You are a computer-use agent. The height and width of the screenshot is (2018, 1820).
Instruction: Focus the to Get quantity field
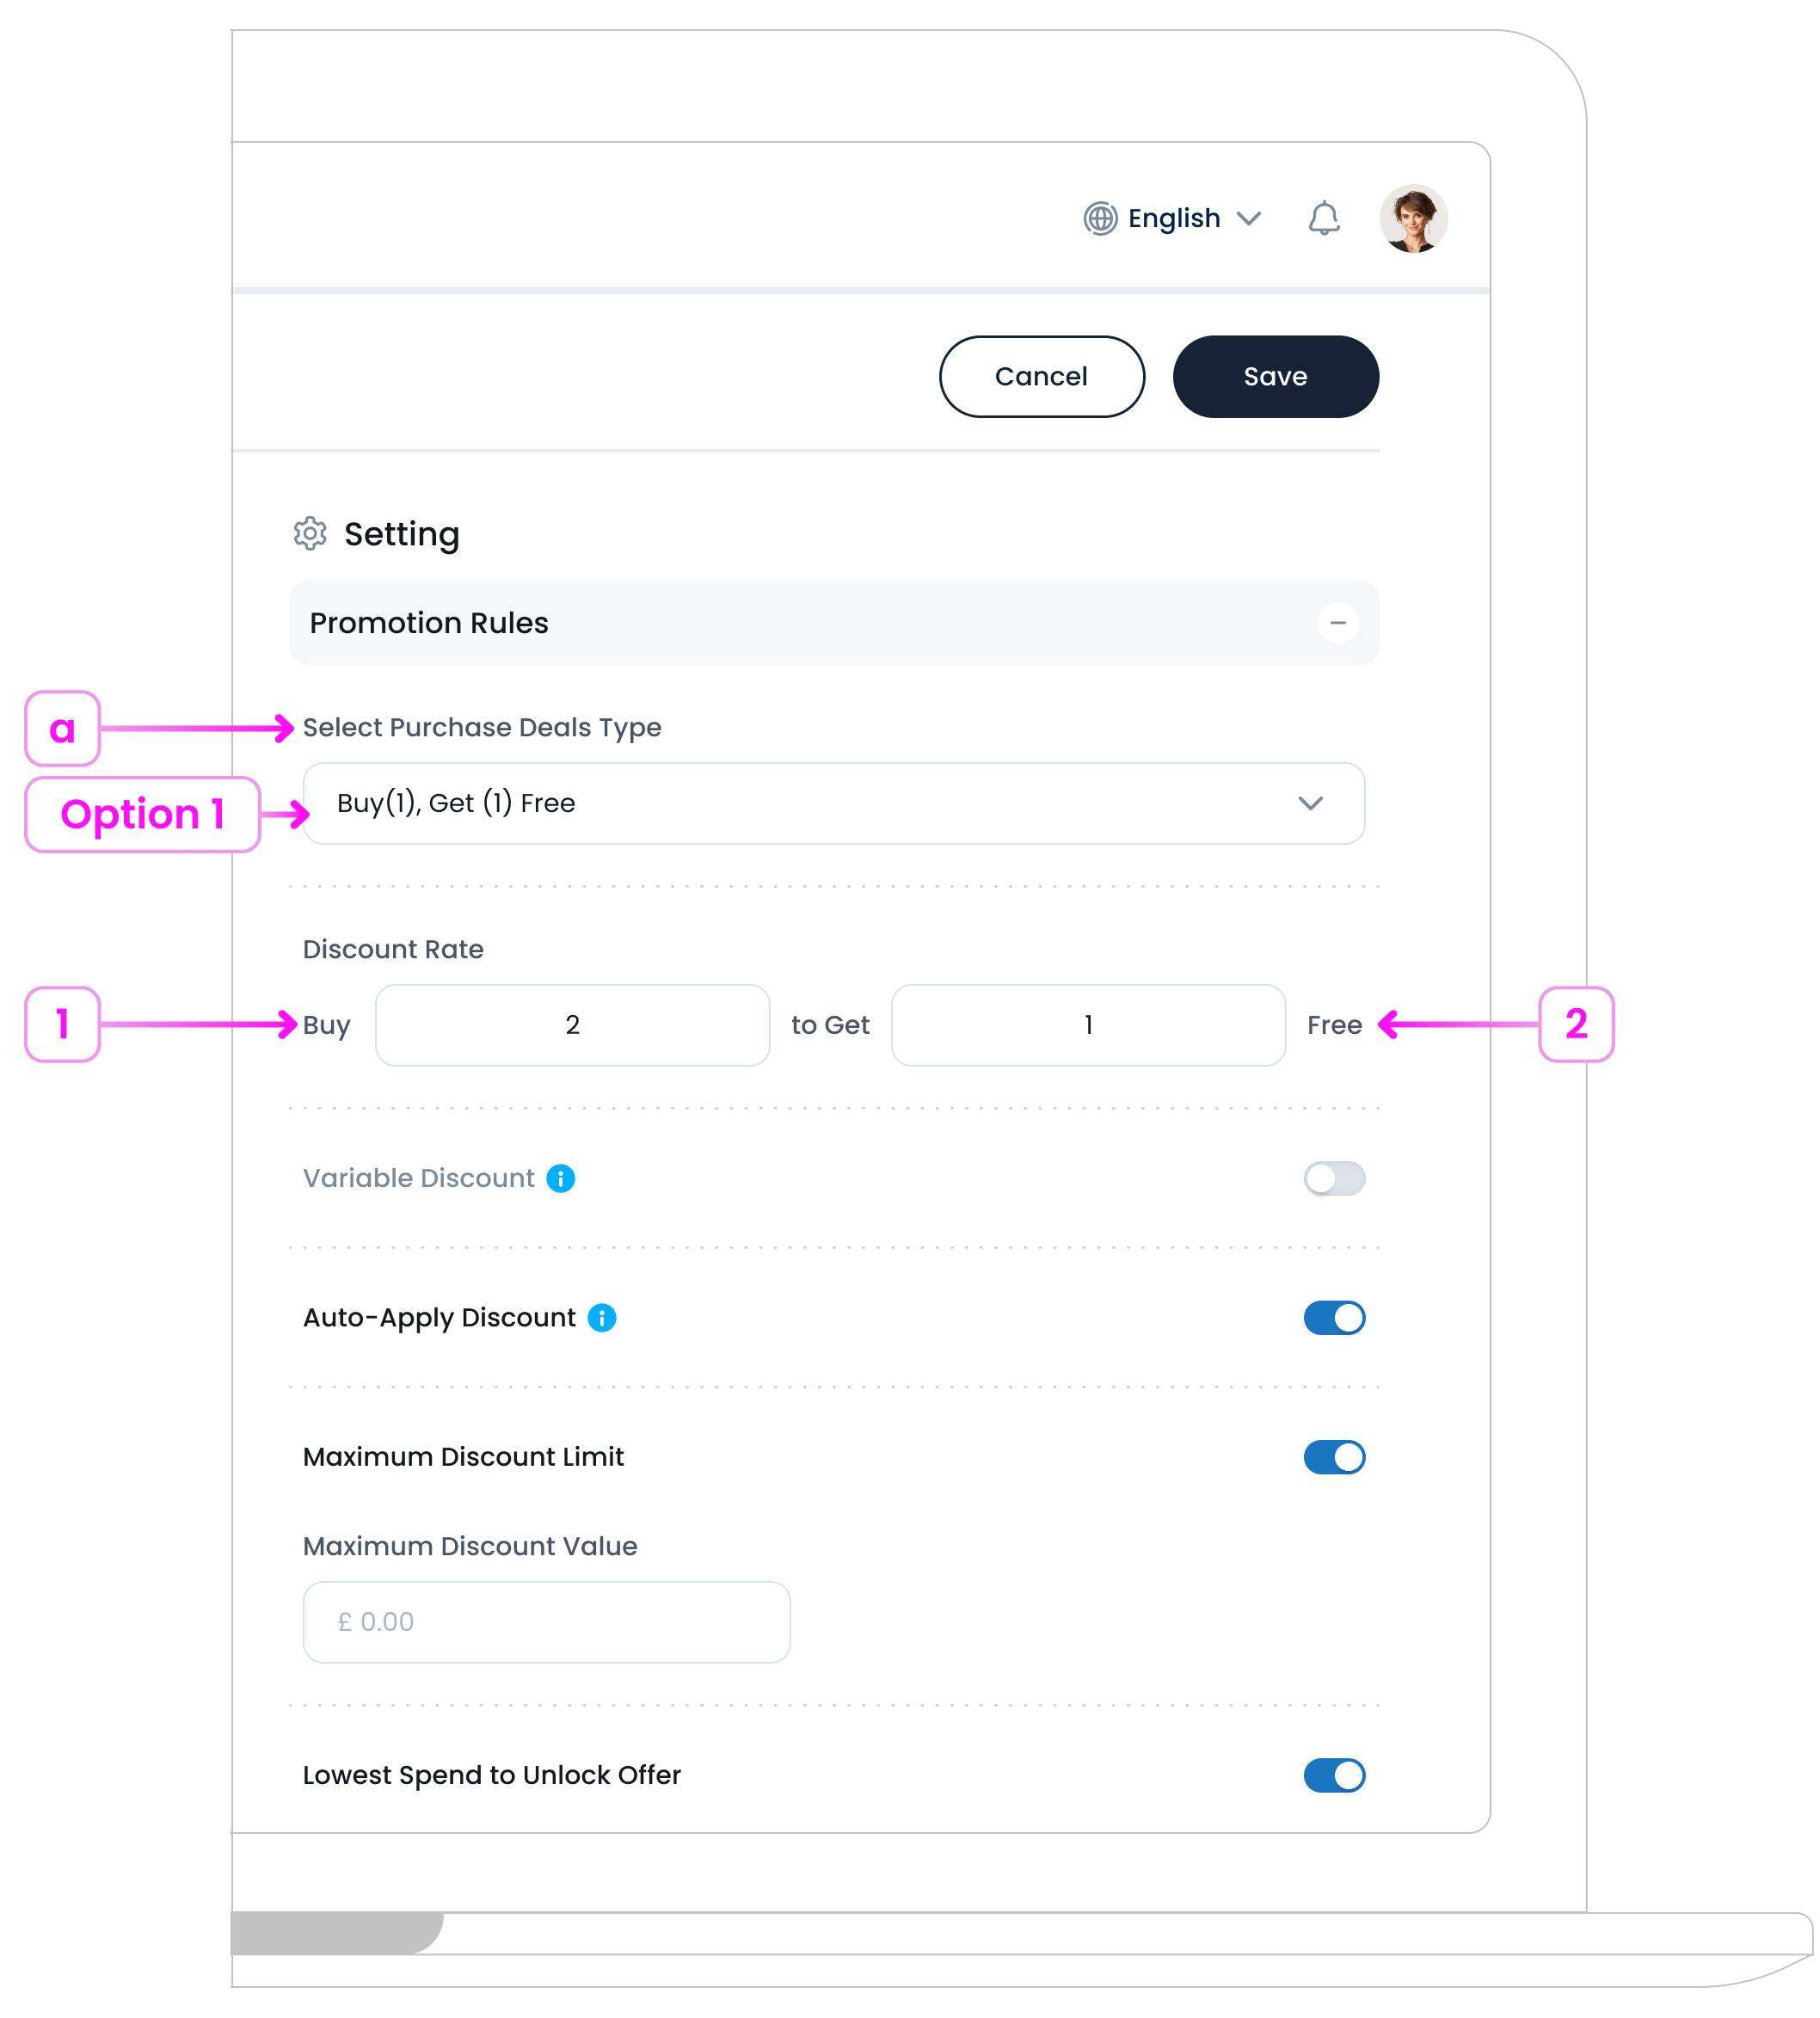click(1088, 1025)
